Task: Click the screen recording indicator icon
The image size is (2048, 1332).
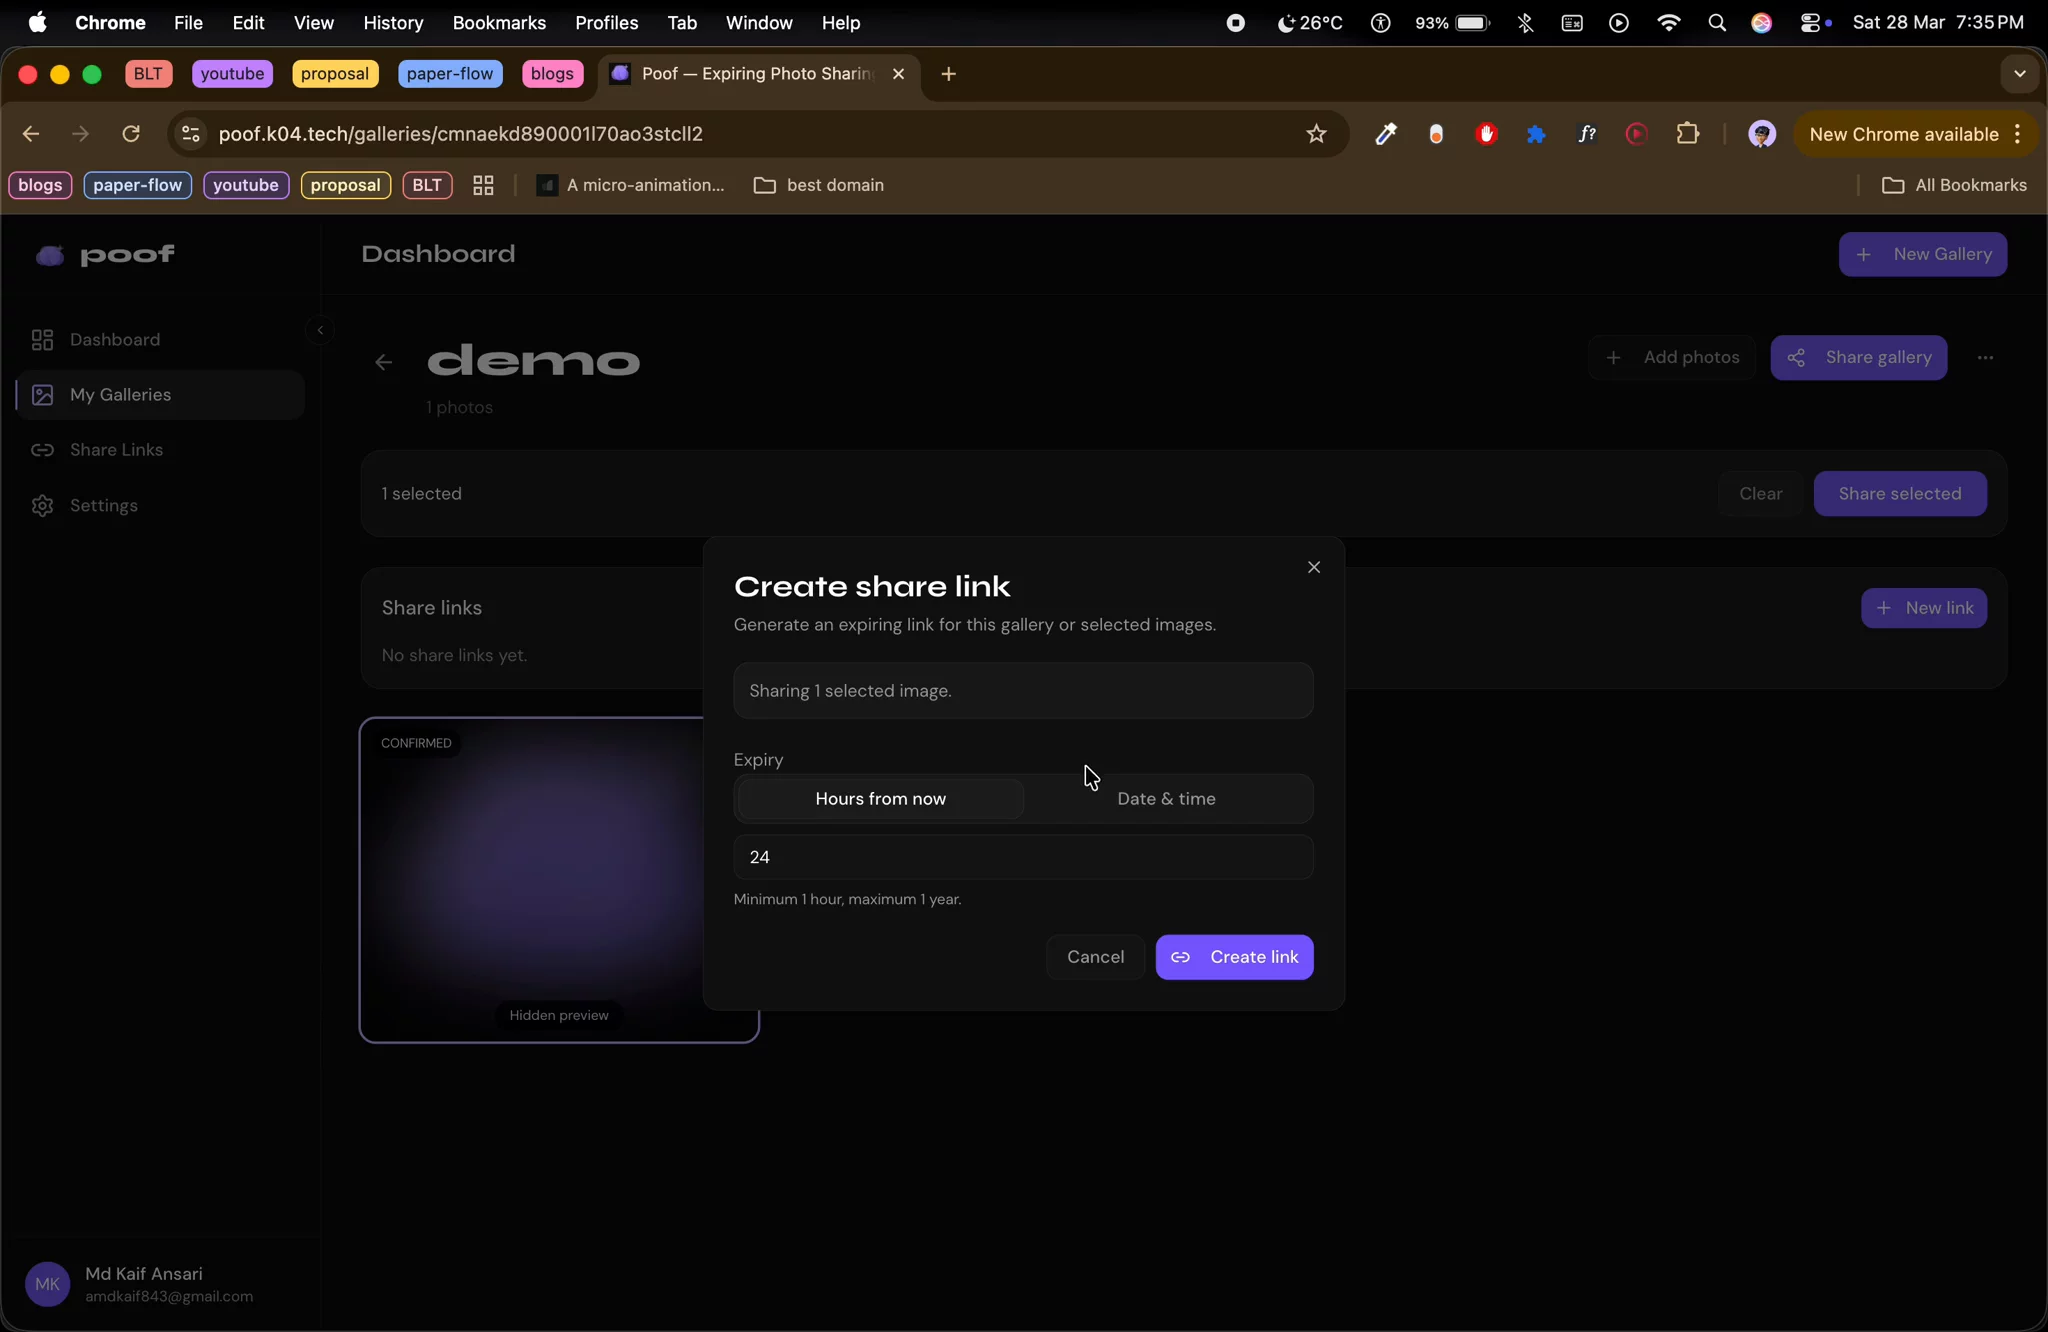Action: click(1235, 22)
